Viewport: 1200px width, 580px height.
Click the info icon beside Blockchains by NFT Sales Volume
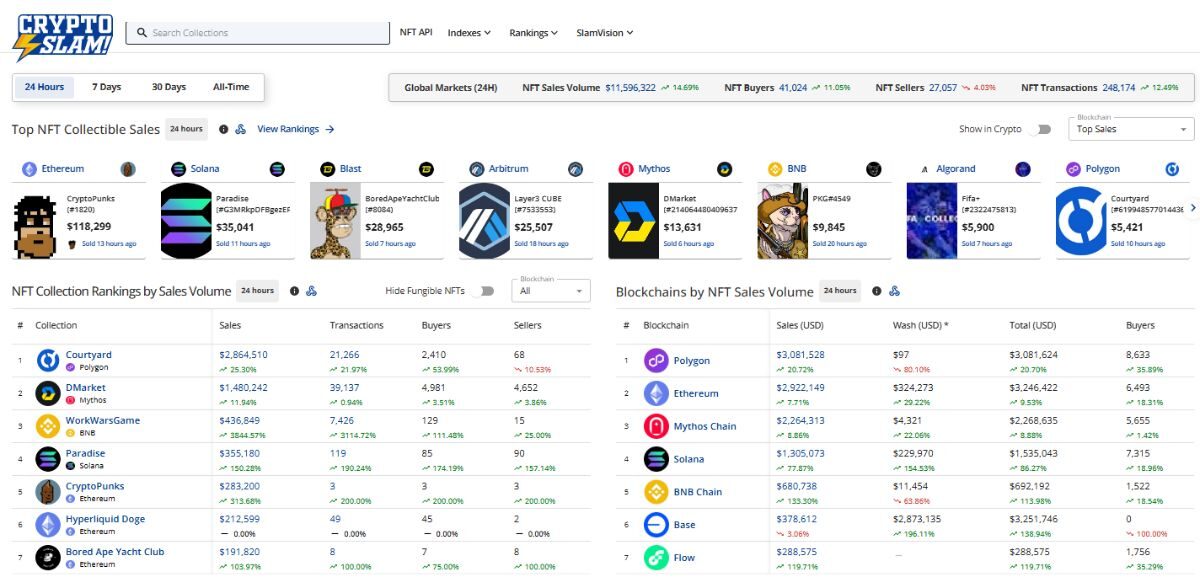(877, 291)
